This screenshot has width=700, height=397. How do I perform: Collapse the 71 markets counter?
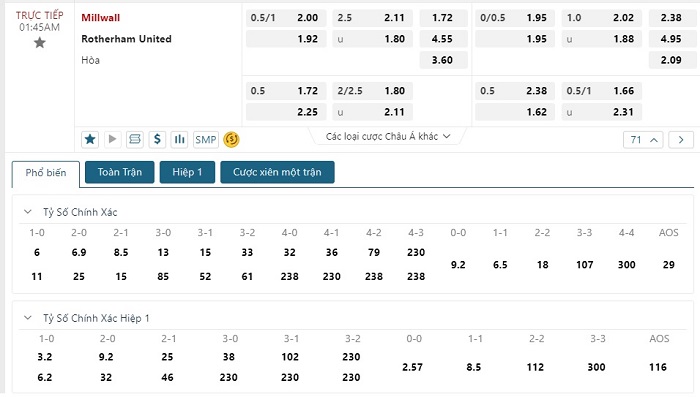643,140
